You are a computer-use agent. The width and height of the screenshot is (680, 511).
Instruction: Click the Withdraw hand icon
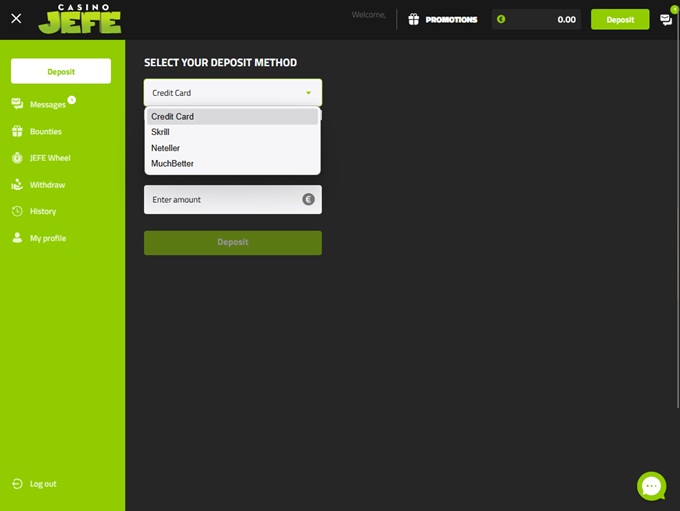17,185
